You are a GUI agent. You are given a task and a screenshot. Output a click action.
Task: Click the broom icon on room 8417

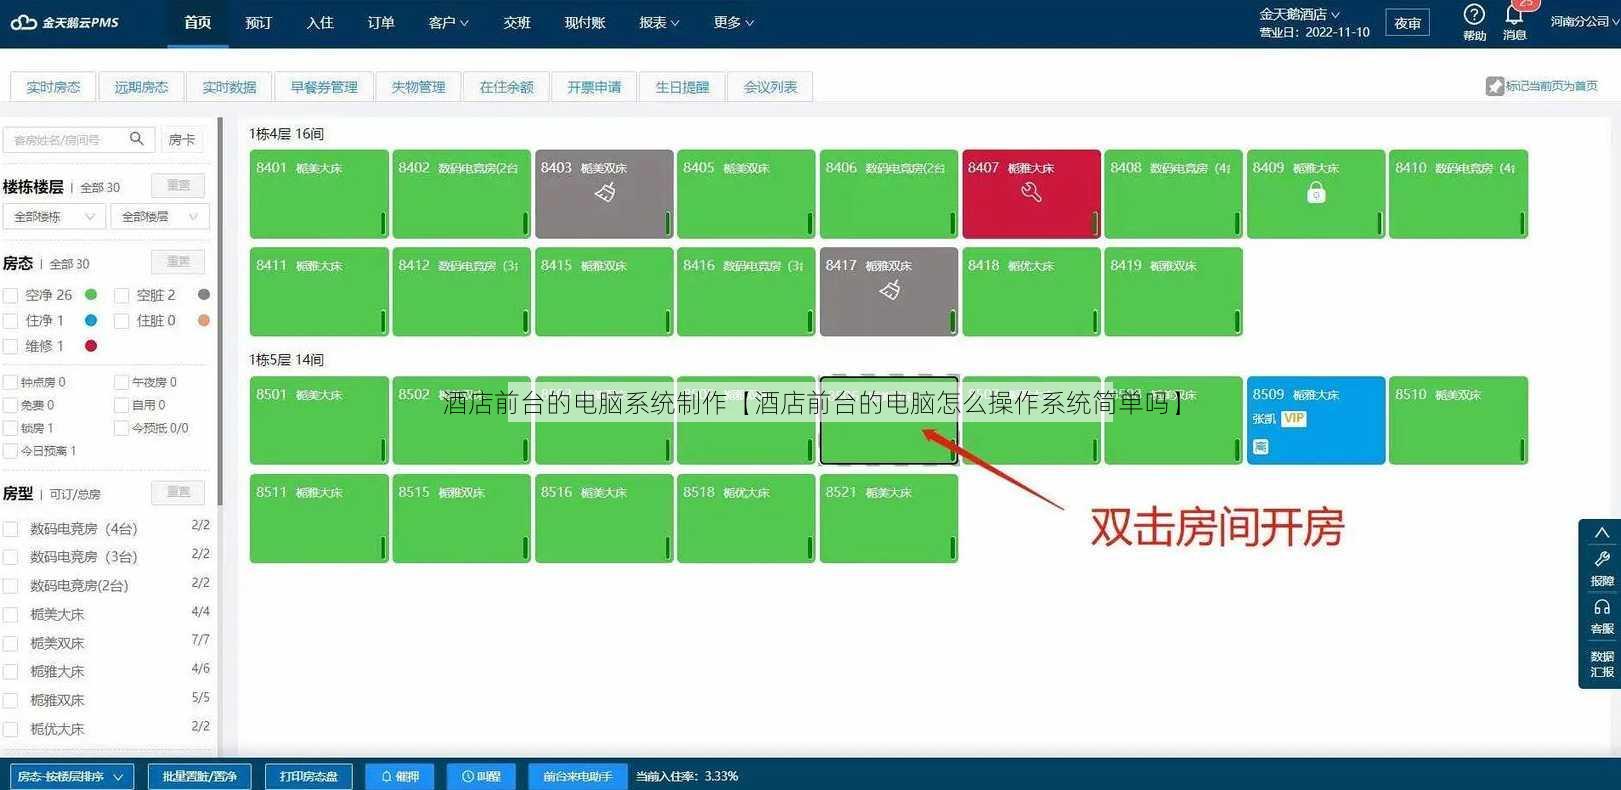click(890, 290)
